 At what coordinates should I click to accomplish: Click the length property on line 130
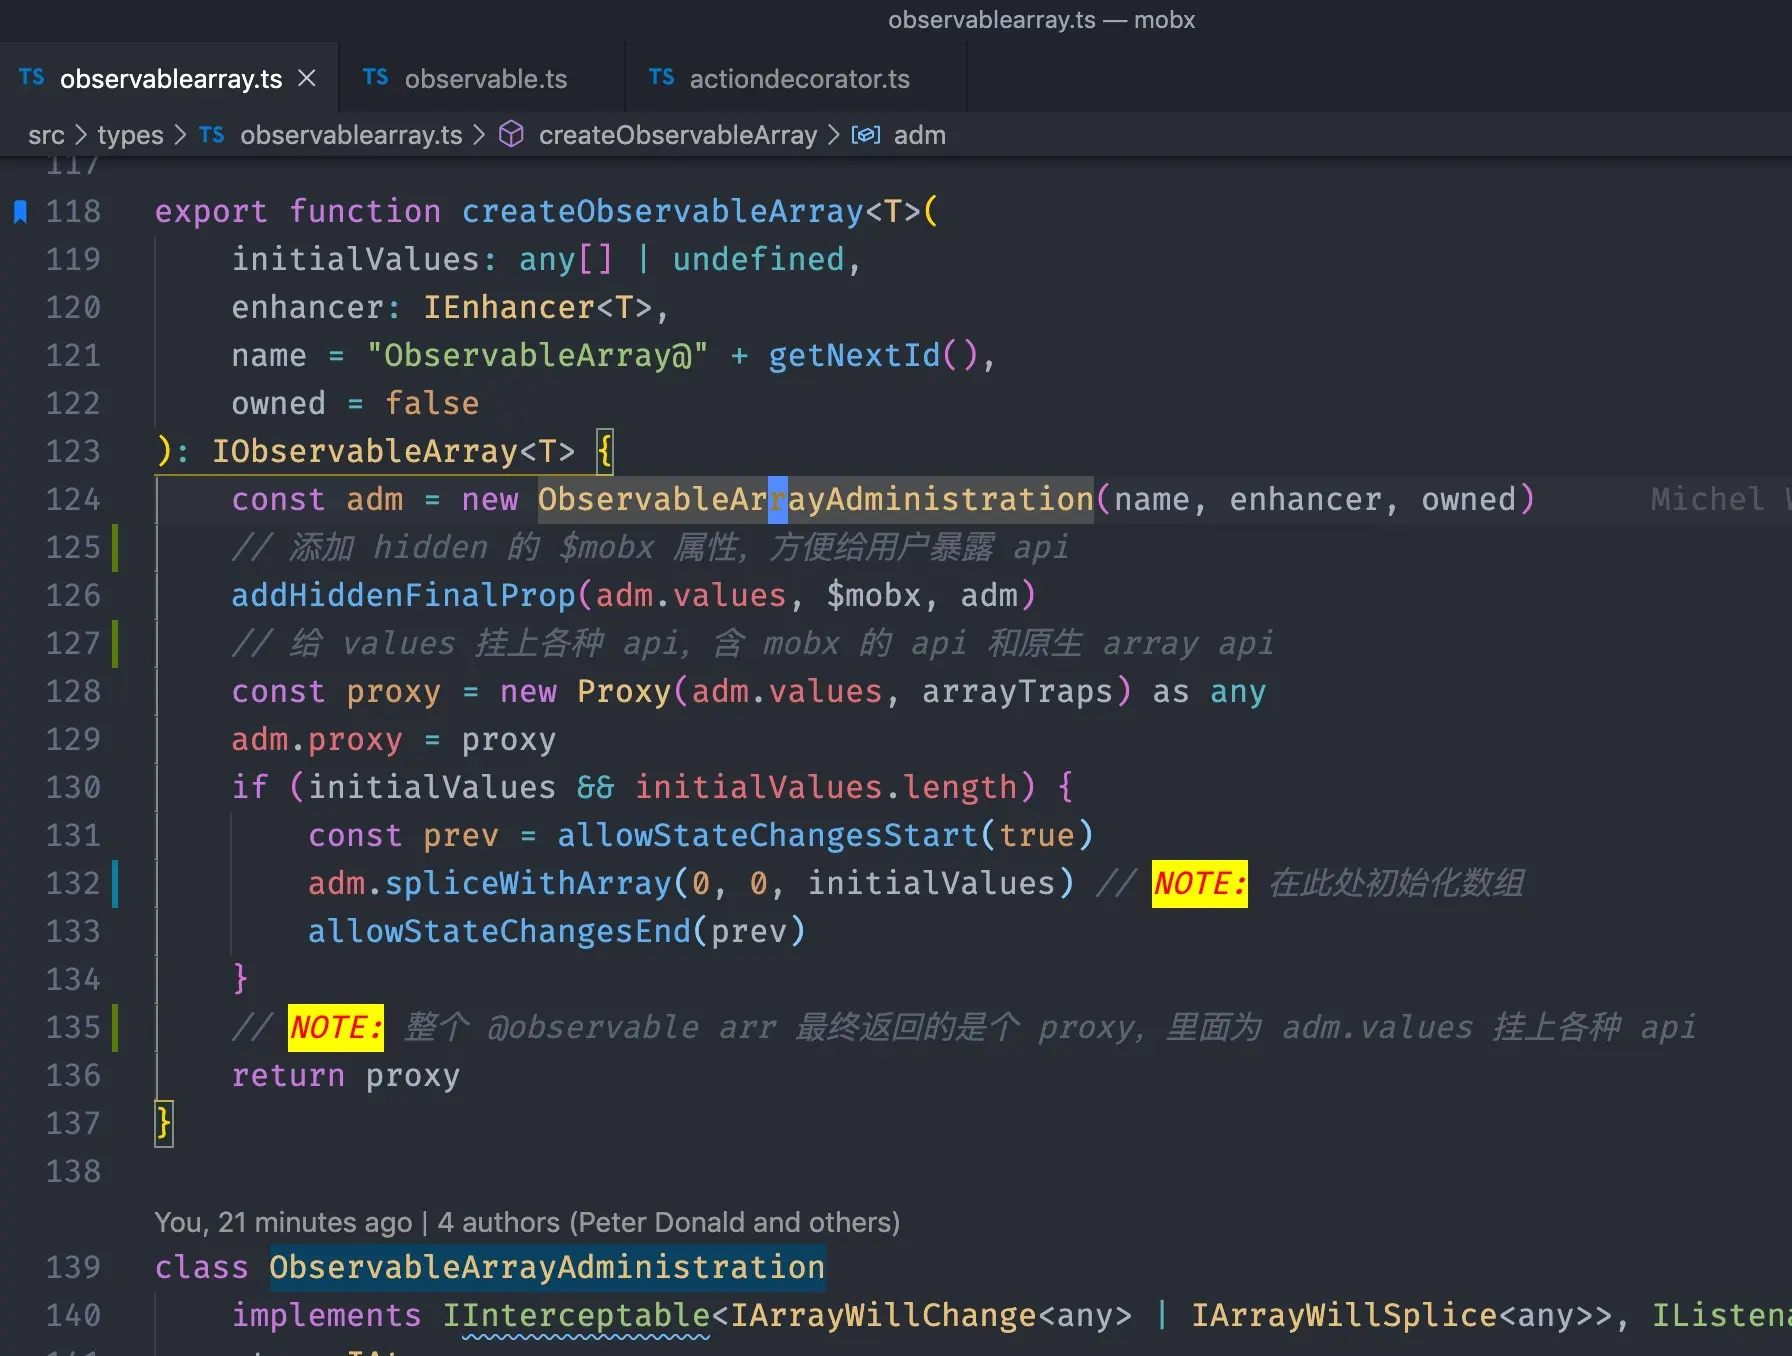[960, 787]
